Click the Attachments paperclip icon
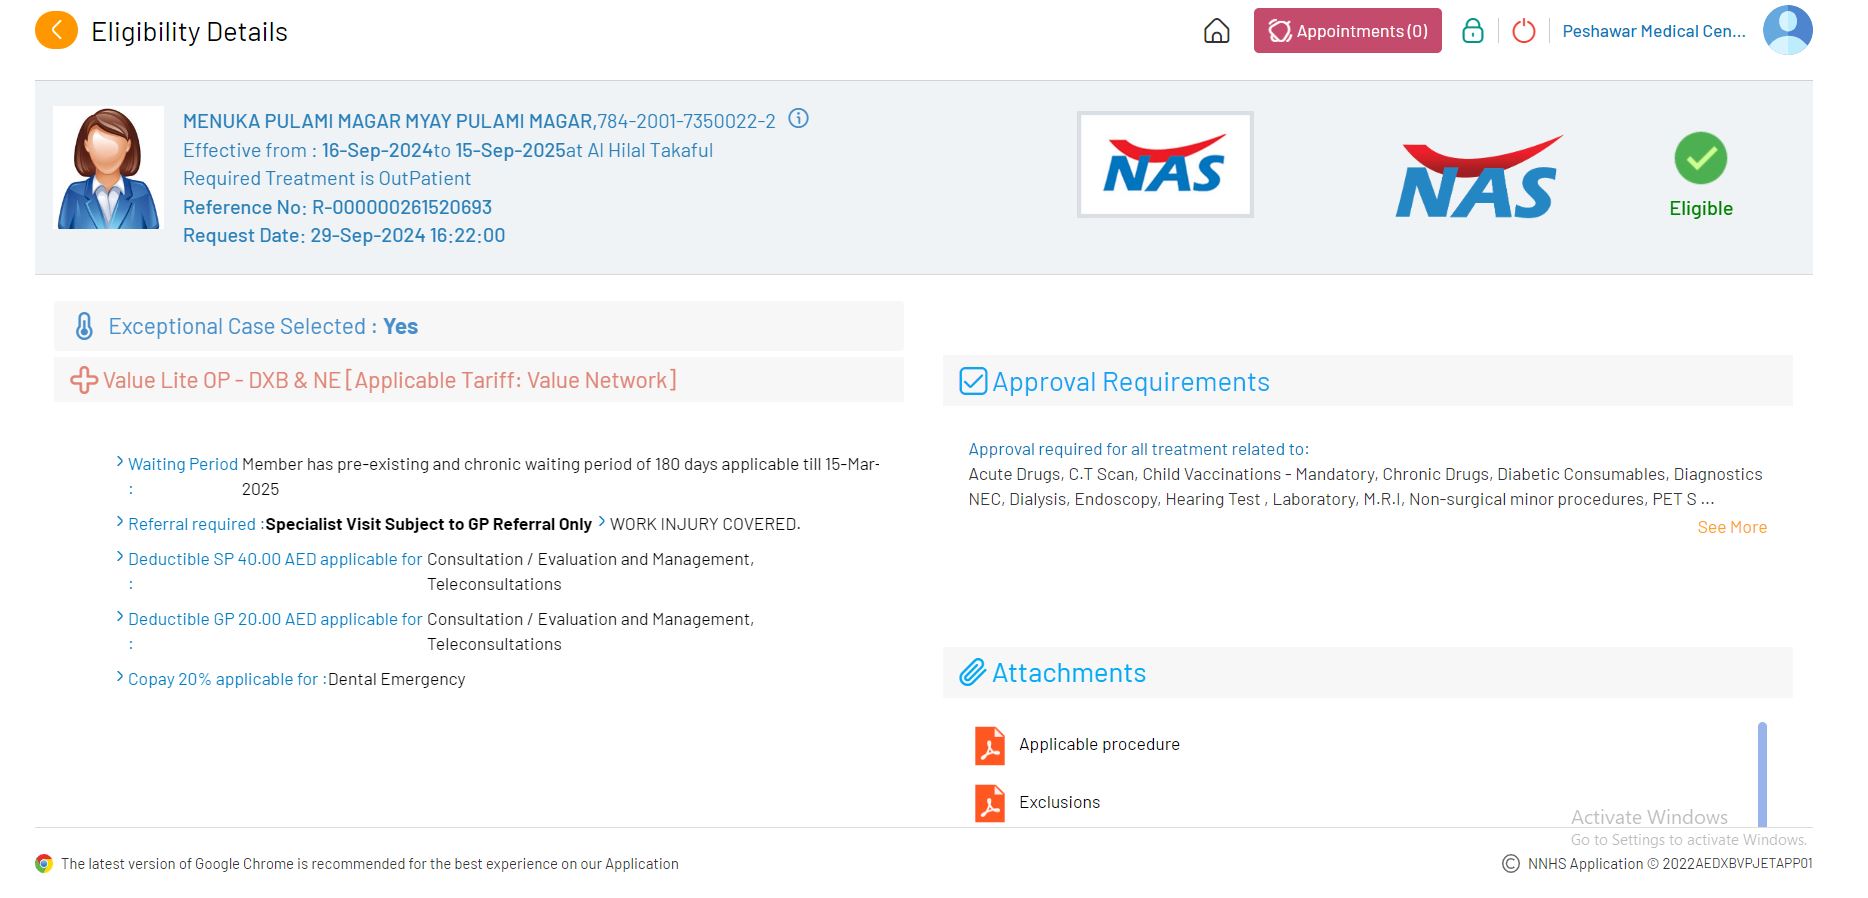The width and height of the screenshot is (1868, 898). point(973,672)
